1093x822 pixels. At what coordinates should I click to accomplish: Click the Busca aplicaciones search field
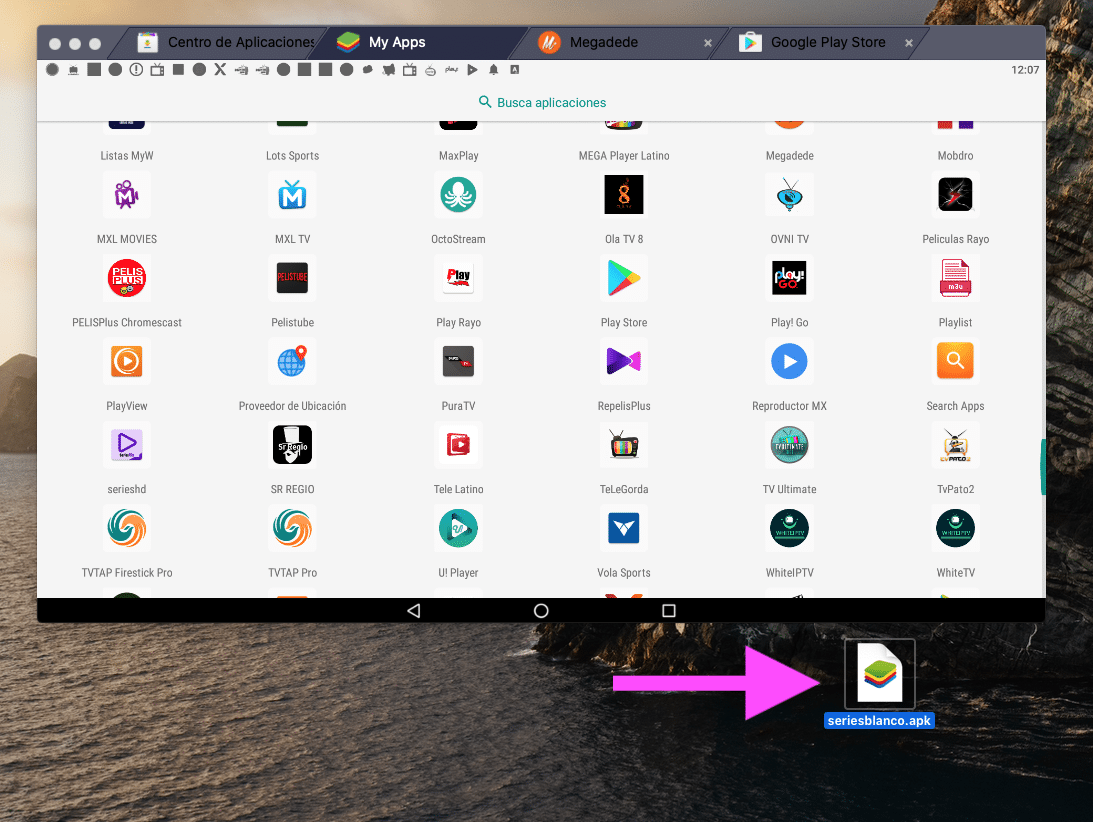click(x=543, y=102)
